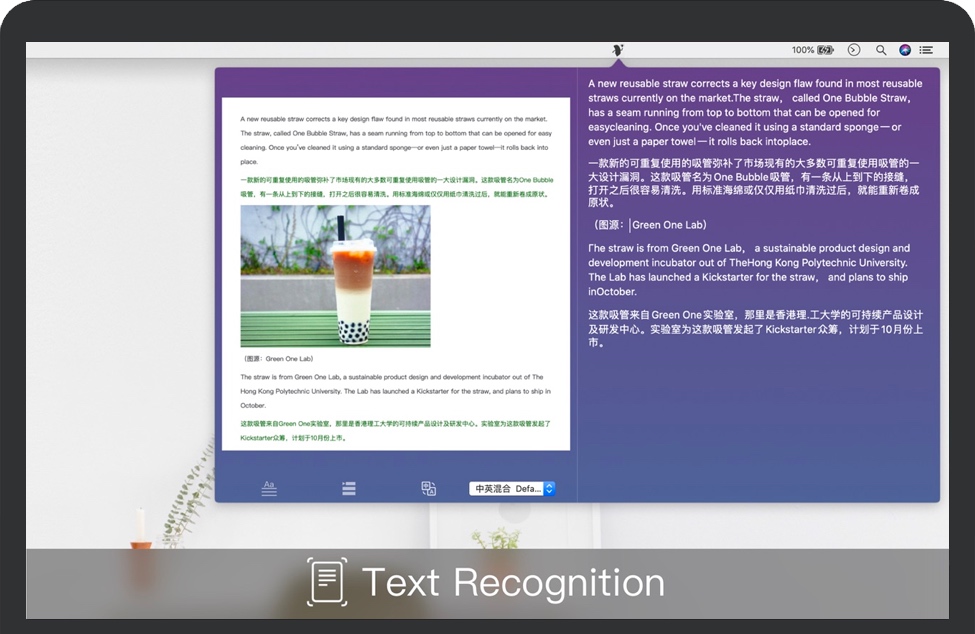Image resolution: width=975 pixels, height=634 pixels.
Task: Click the bubble tea photo in document
Action: 335,276
